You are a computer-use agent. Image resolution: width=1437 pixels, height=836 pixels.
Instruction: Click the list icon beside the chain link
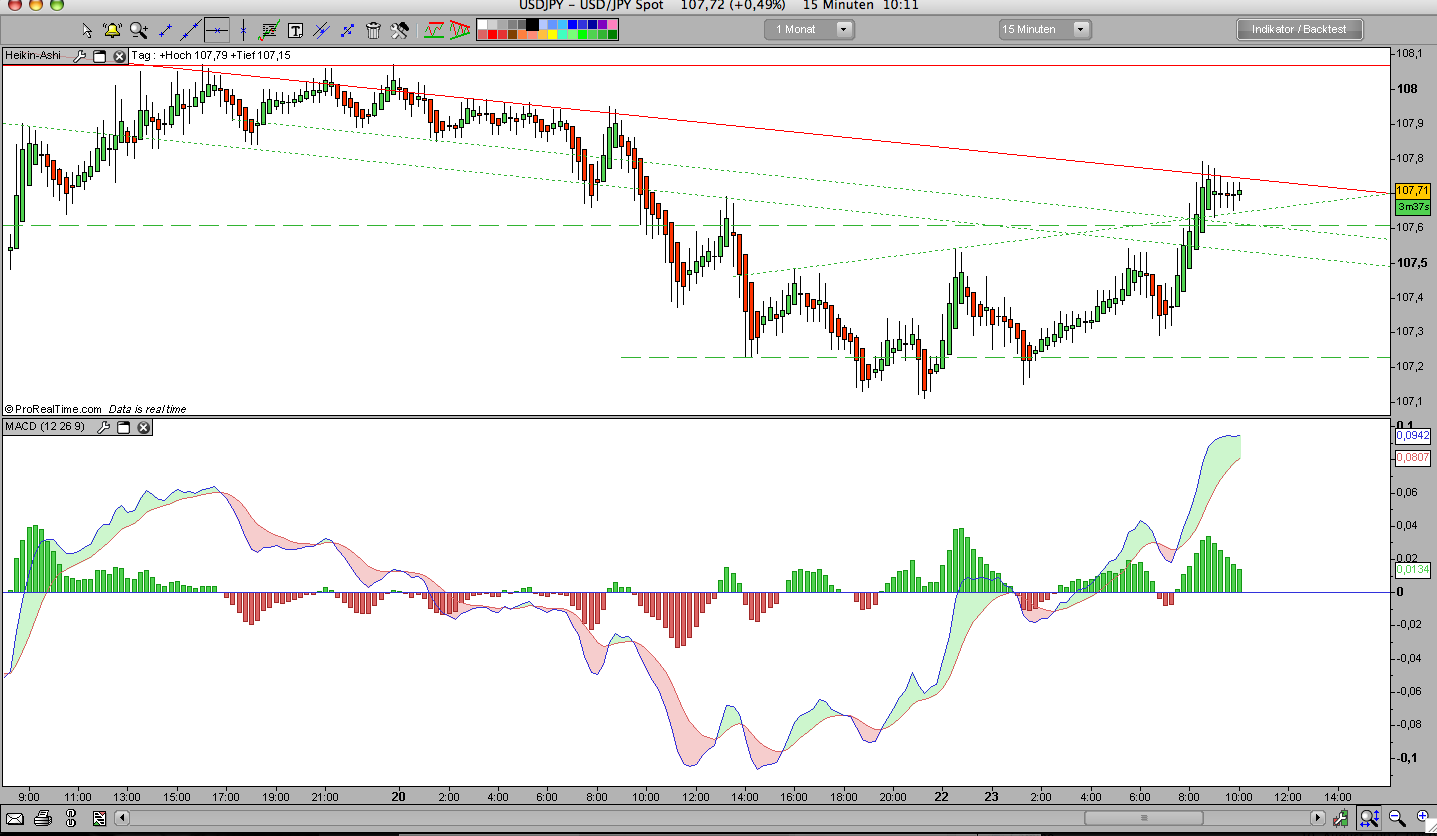[99, 819]
